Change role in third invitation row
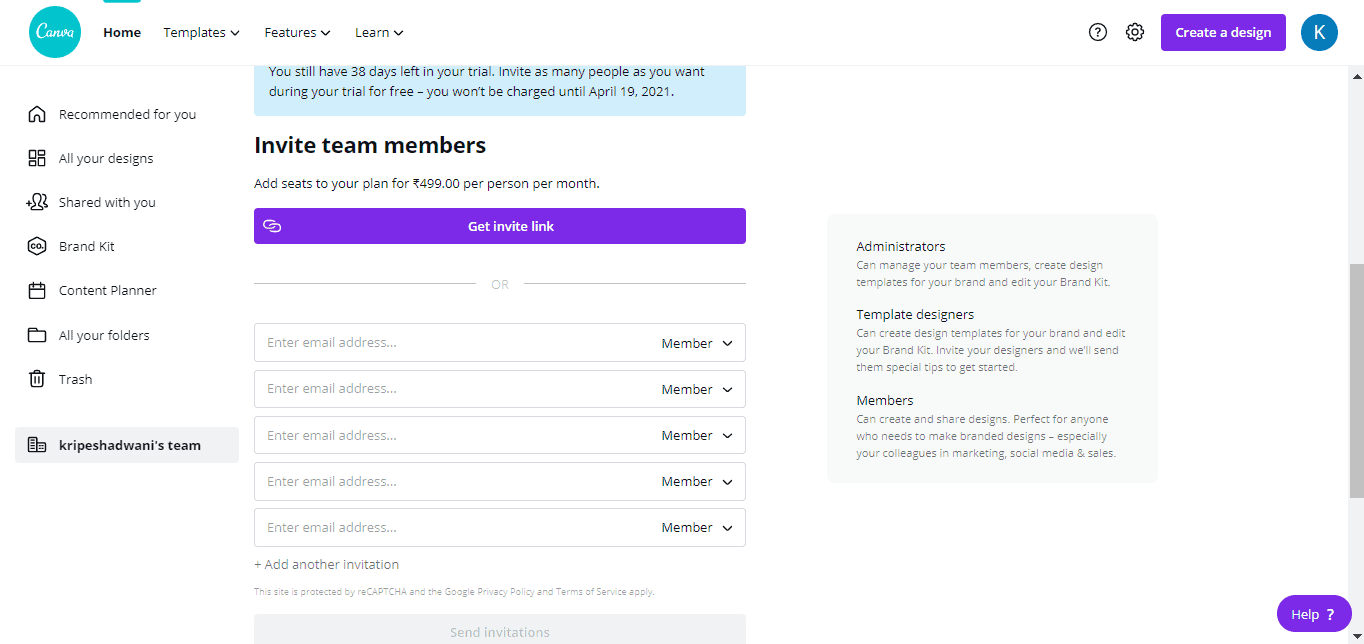Image resolution: width=1364 pixels, height=644 pixels. (x=697, y=435)
